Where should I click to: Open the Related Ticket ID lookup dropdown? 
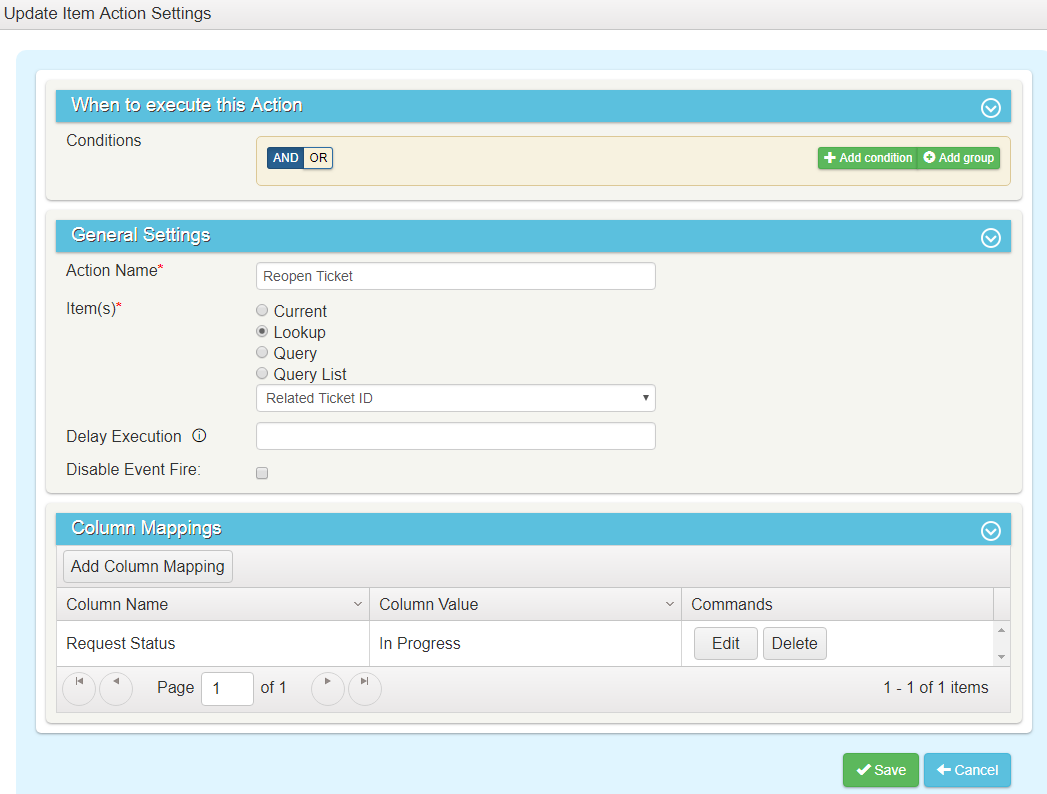point(644,397)
